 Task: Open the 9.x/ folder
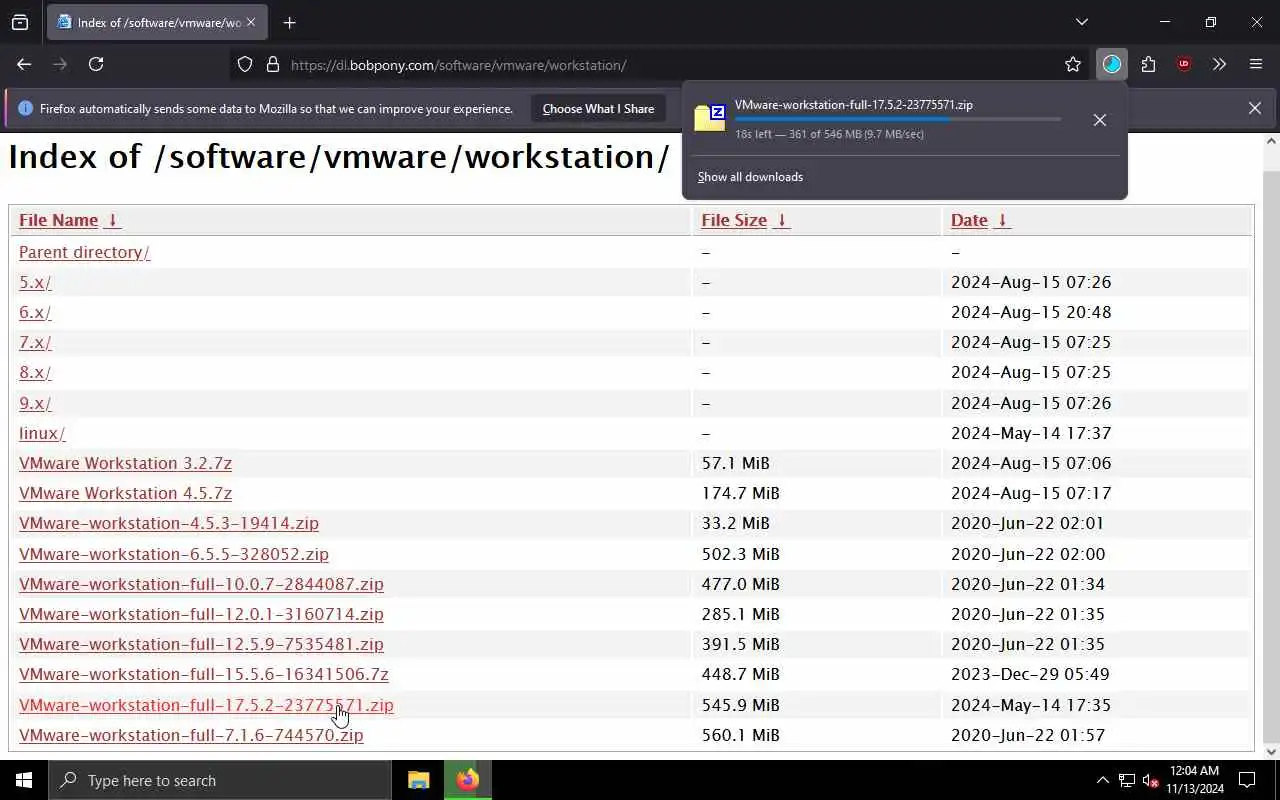35,403
